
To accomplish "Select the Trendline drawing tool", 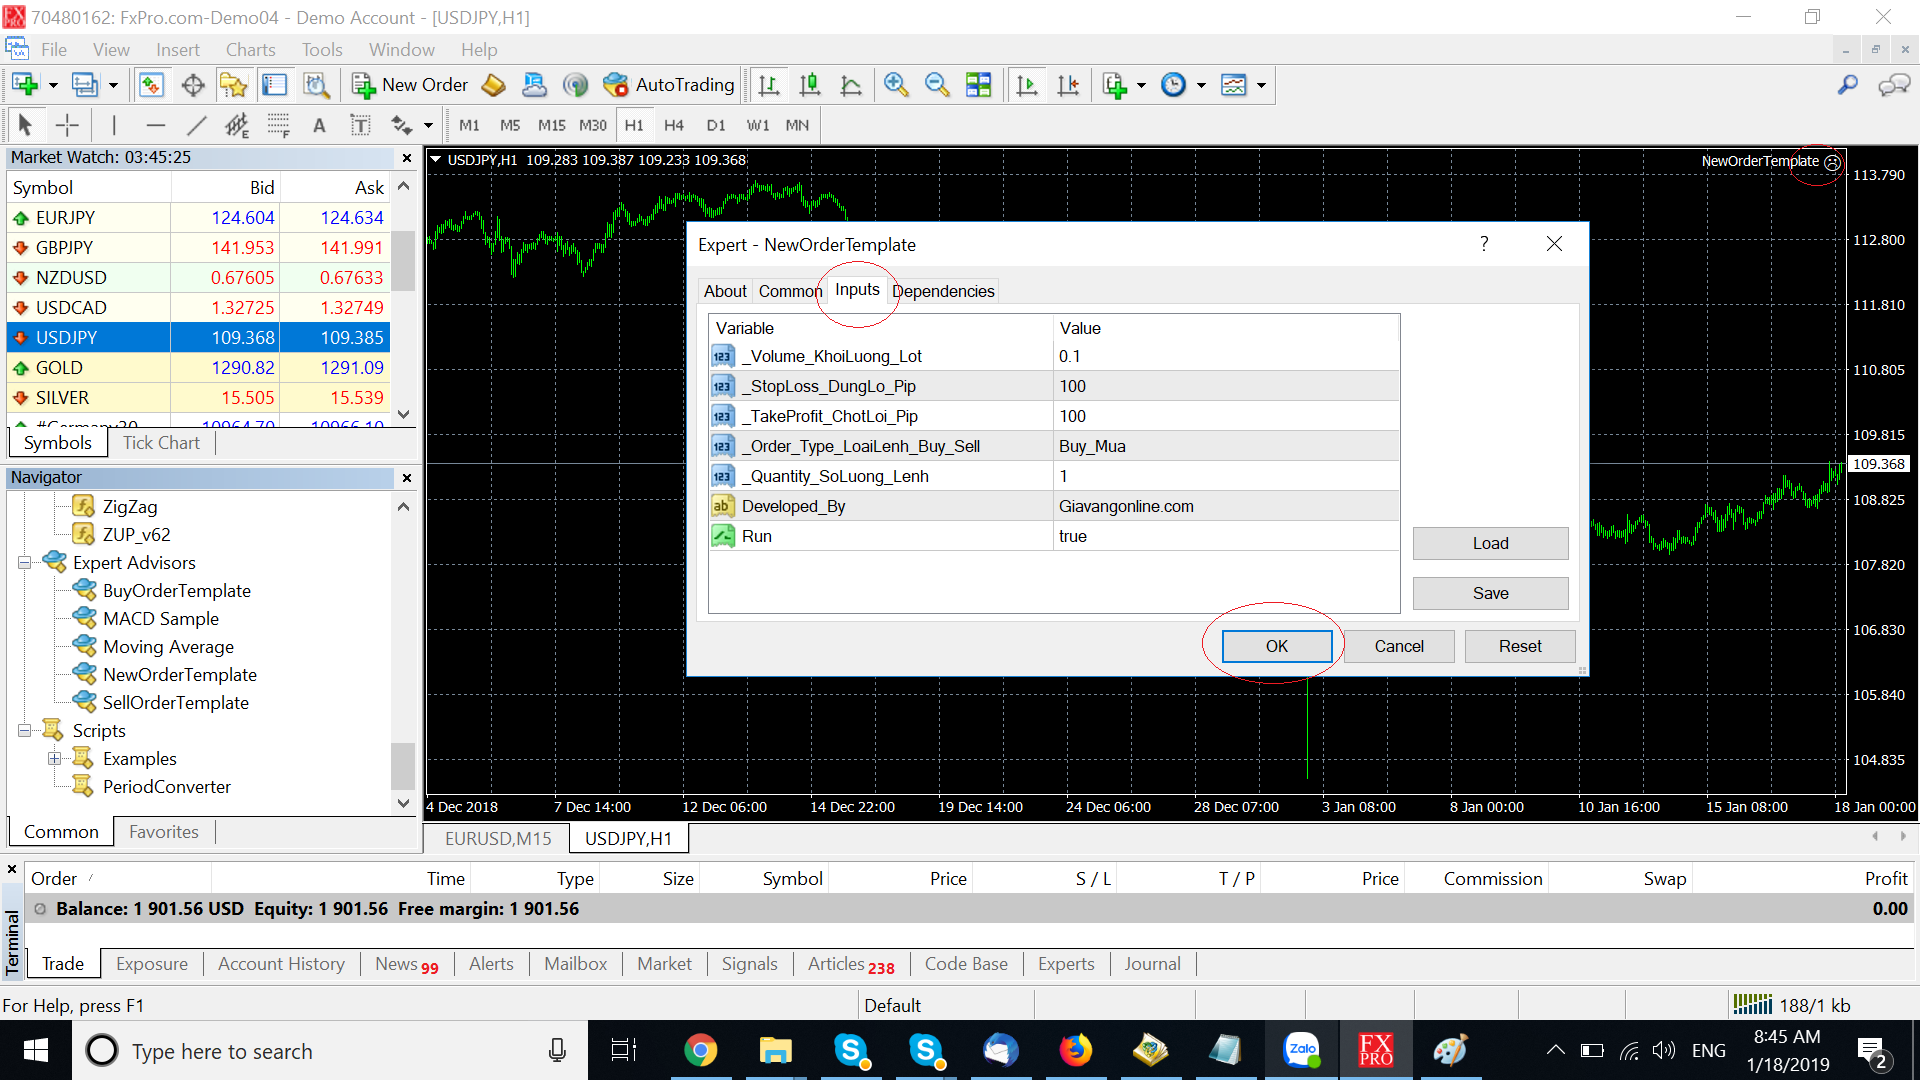I will click(x=196, y=125).
